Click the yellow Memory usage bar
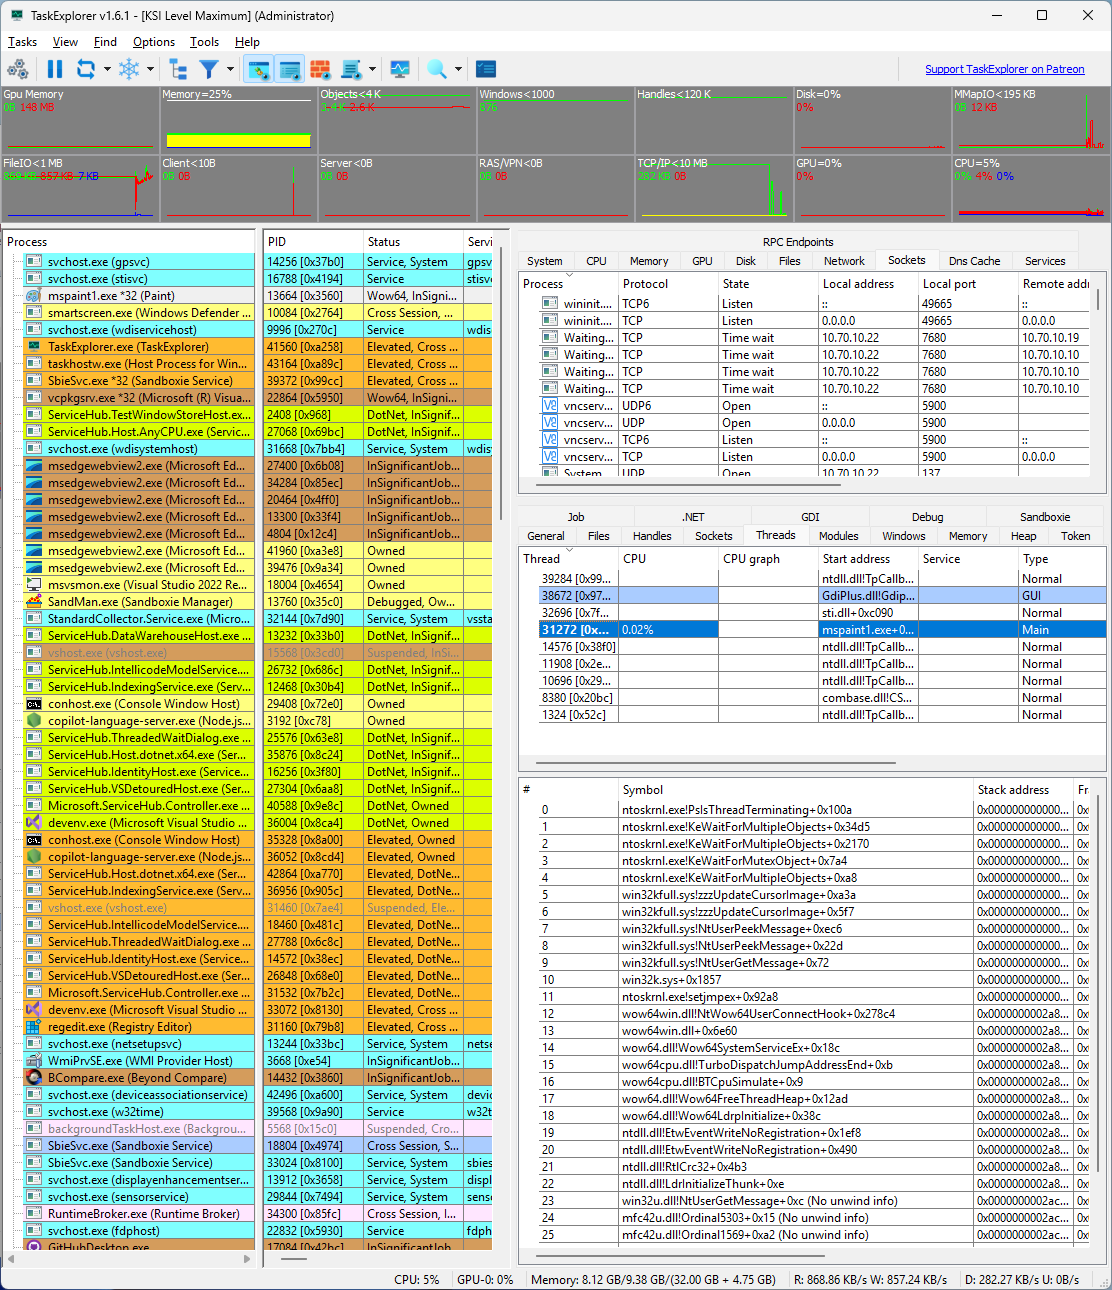 point(238,140)
